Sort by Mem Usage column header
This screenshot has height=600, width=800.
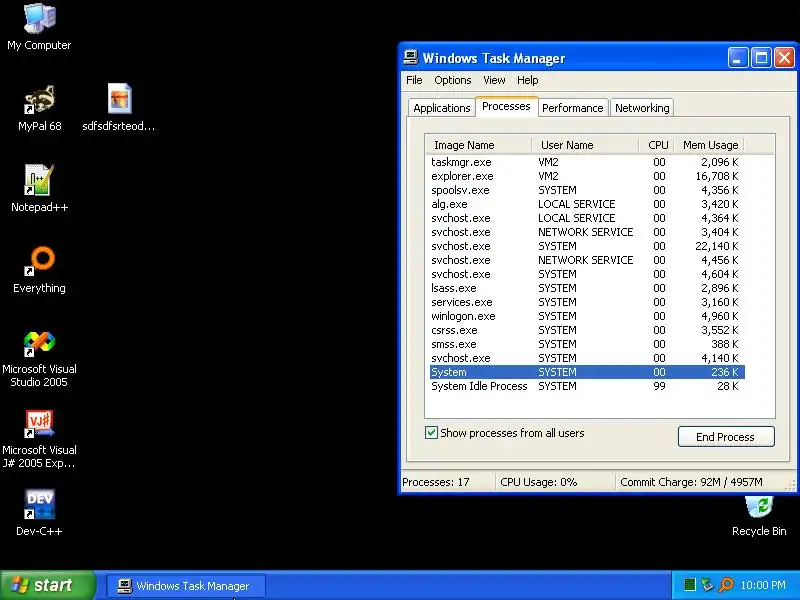pyautogui.click(x=710, y=145)
